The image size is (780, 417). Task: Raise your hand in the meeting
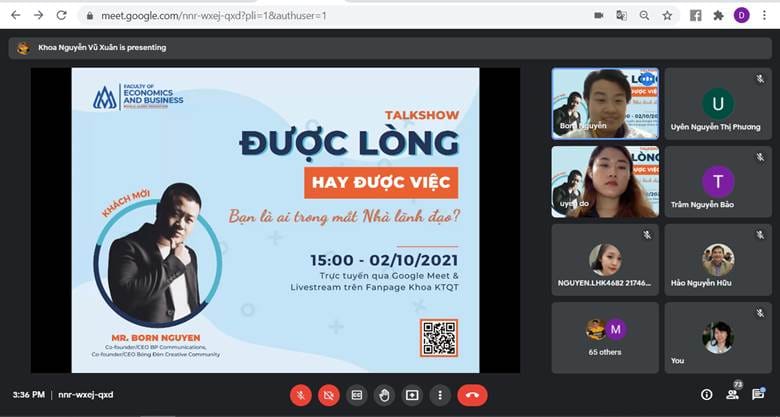[x=384, y=395]
